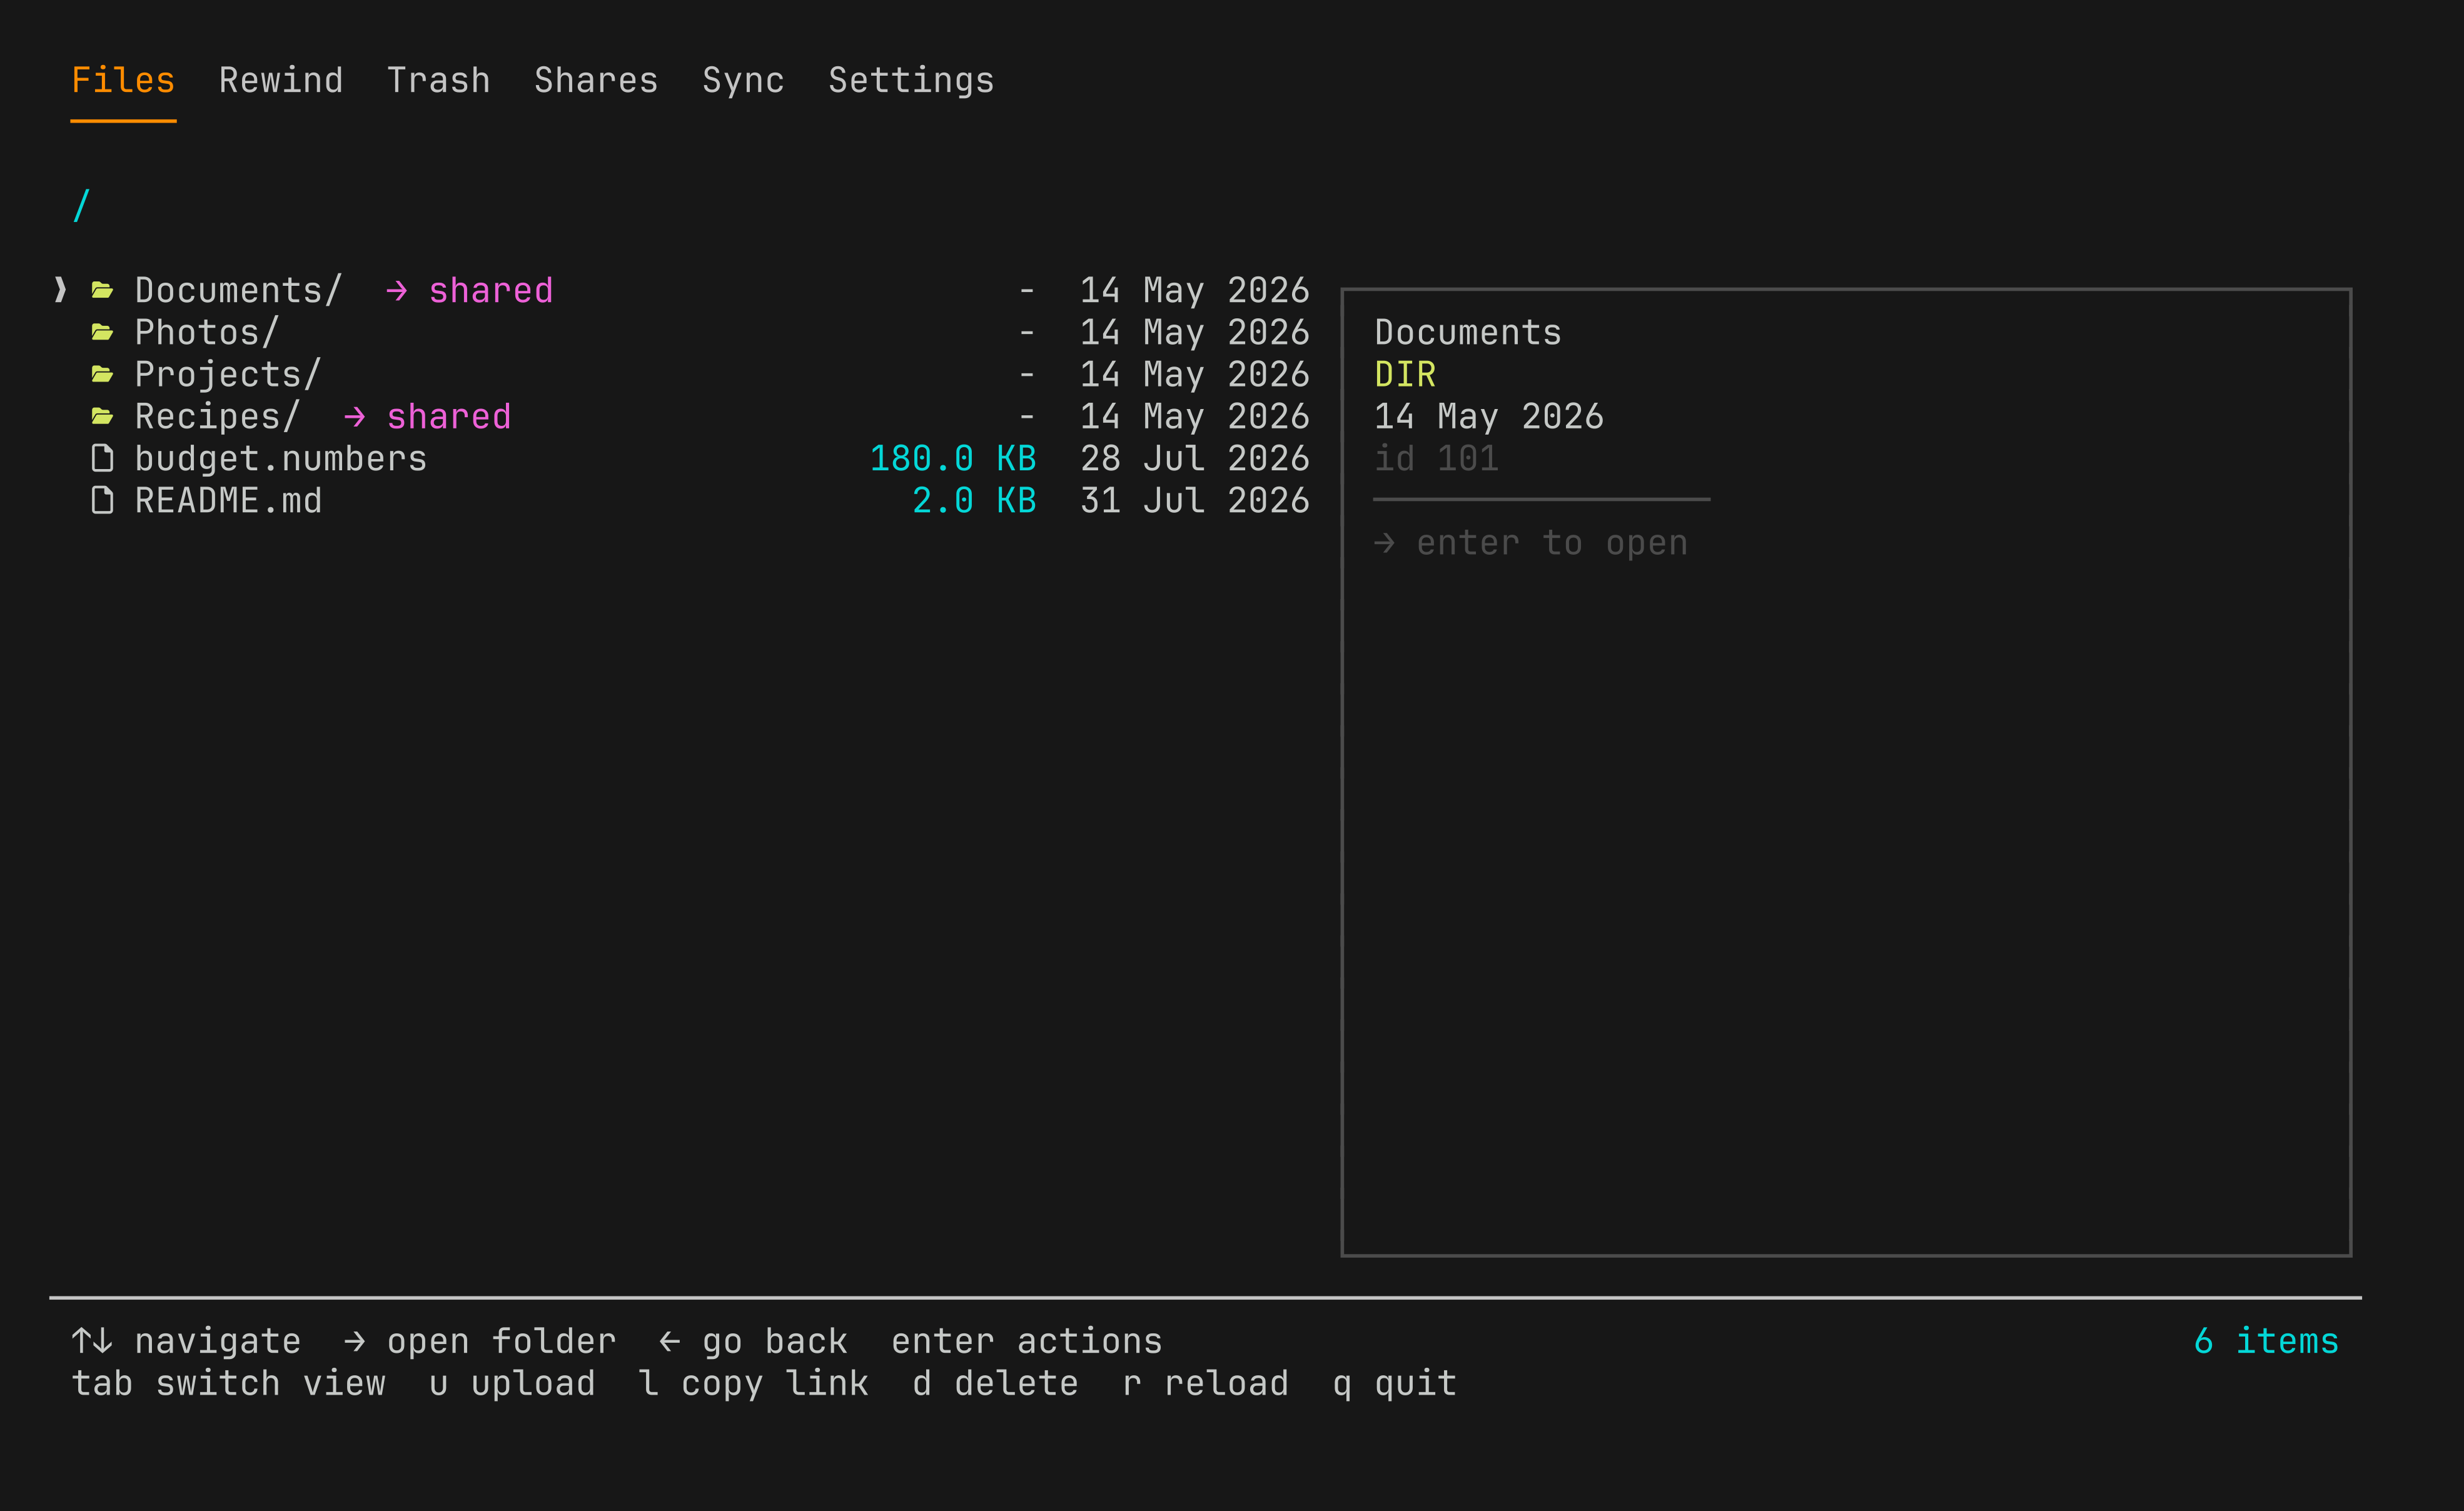Select the Photos/ folder name
Screen dimensions: 2464x1511
207,332
